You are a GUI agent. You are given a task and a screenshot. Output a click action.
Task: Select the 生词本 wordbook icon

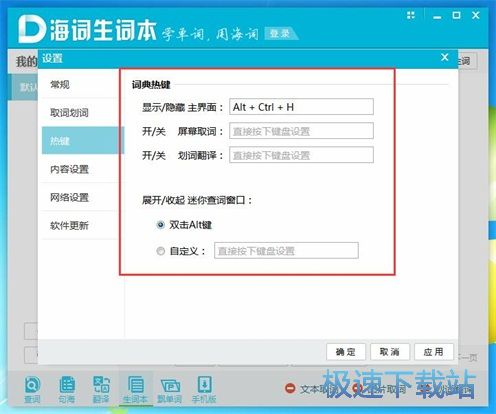136,389
